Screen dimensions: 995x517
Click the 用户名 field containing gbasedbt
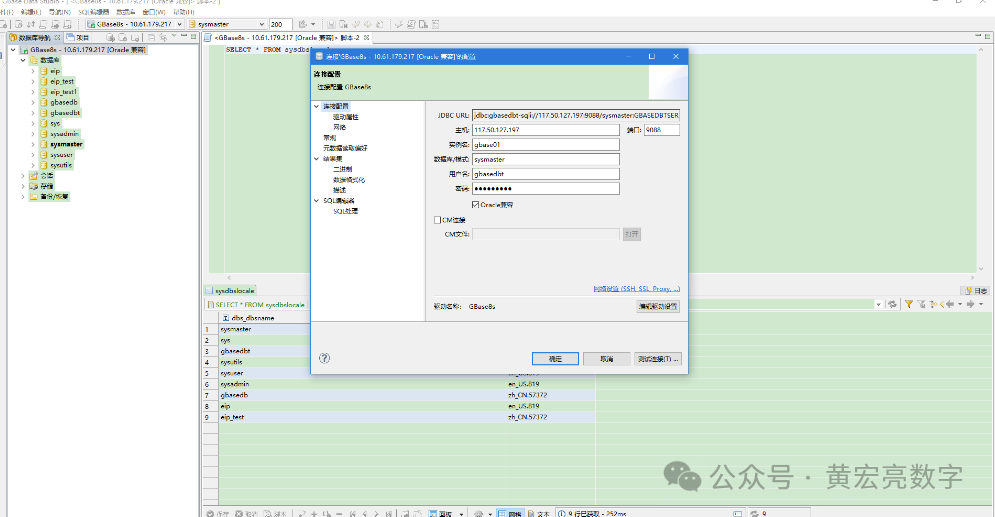coord(546,174)
